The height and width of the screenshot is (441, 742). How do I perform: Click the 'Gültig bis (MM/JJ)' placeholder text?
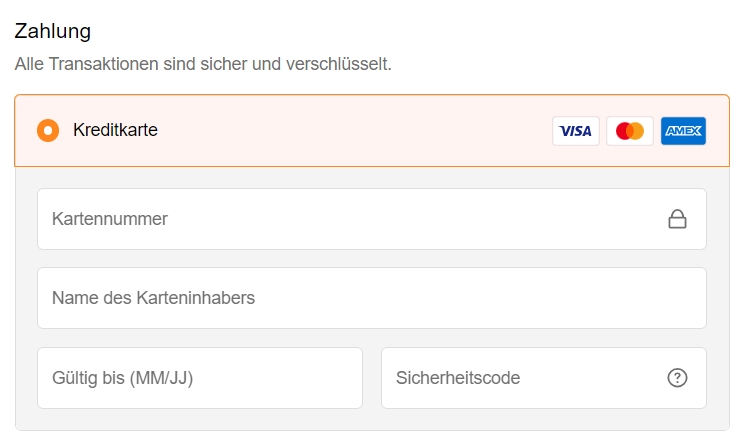click(x=123, y=379)
